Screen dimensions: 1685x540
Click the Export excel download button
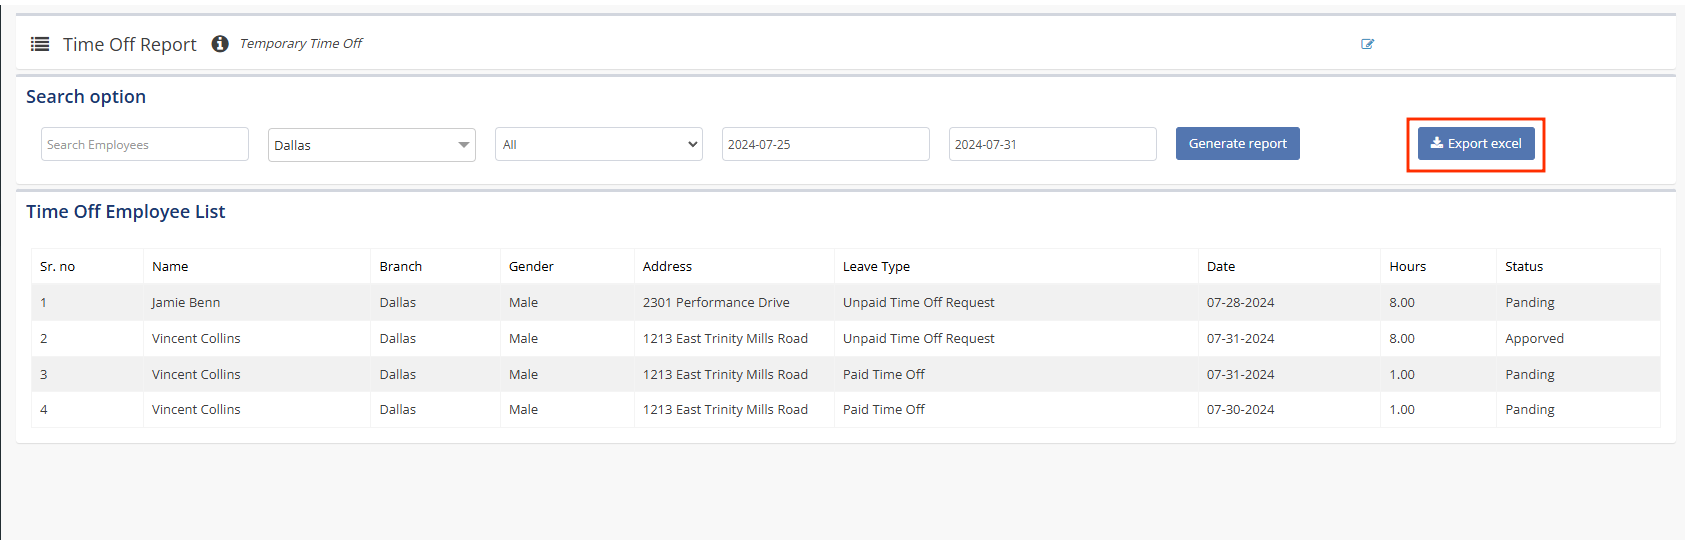click(1475, 144)
